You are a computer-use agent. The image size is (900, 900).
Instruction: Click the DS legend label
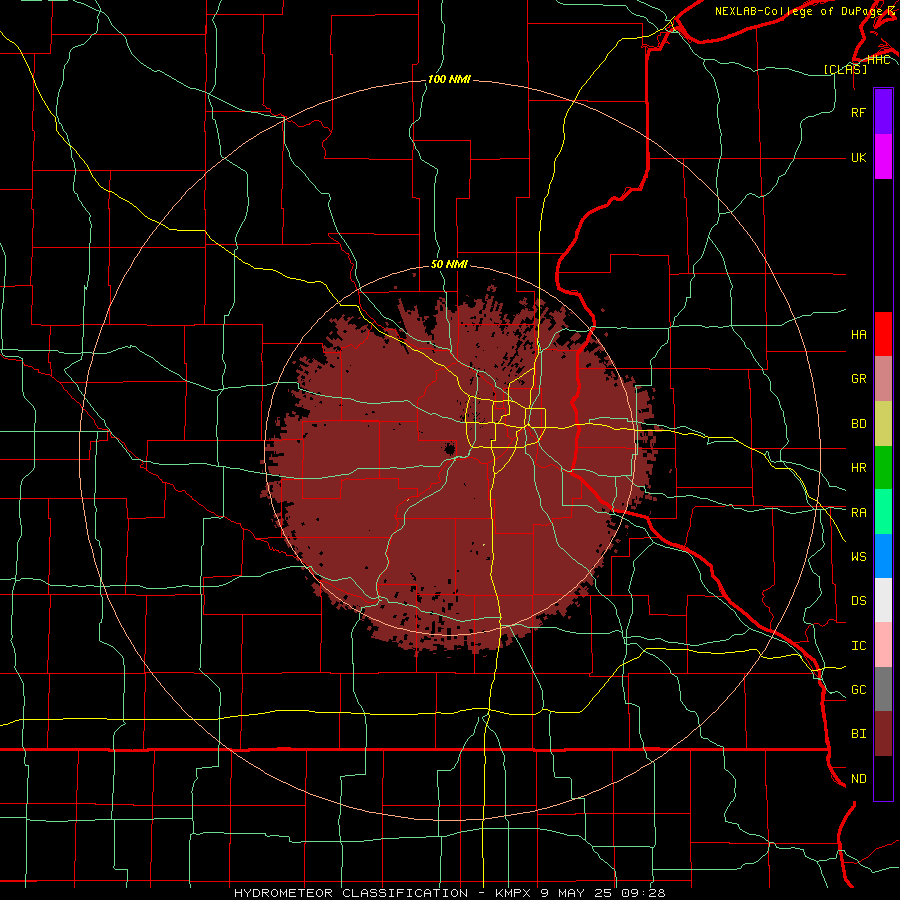(858, 600)
